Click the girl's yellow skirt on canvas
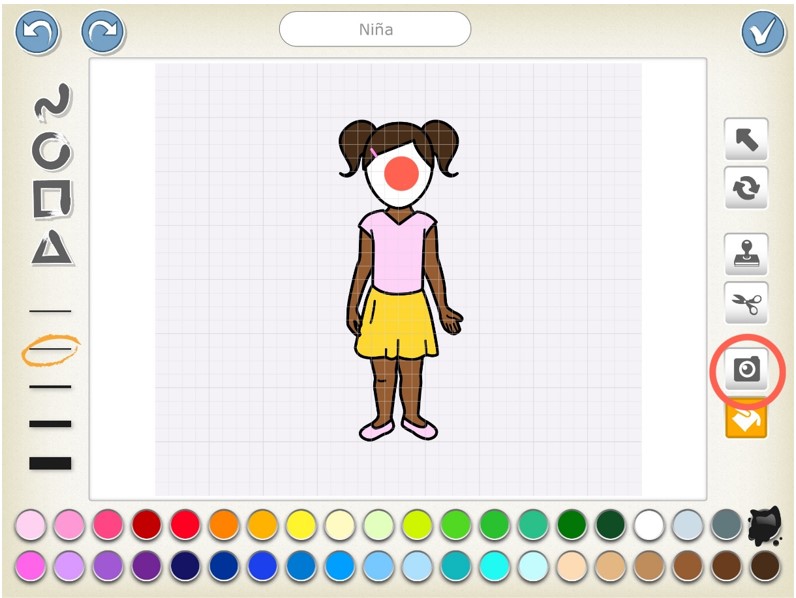Image resolution: width=796 pixels, height=598 pixels. click(x=396, y=323)
